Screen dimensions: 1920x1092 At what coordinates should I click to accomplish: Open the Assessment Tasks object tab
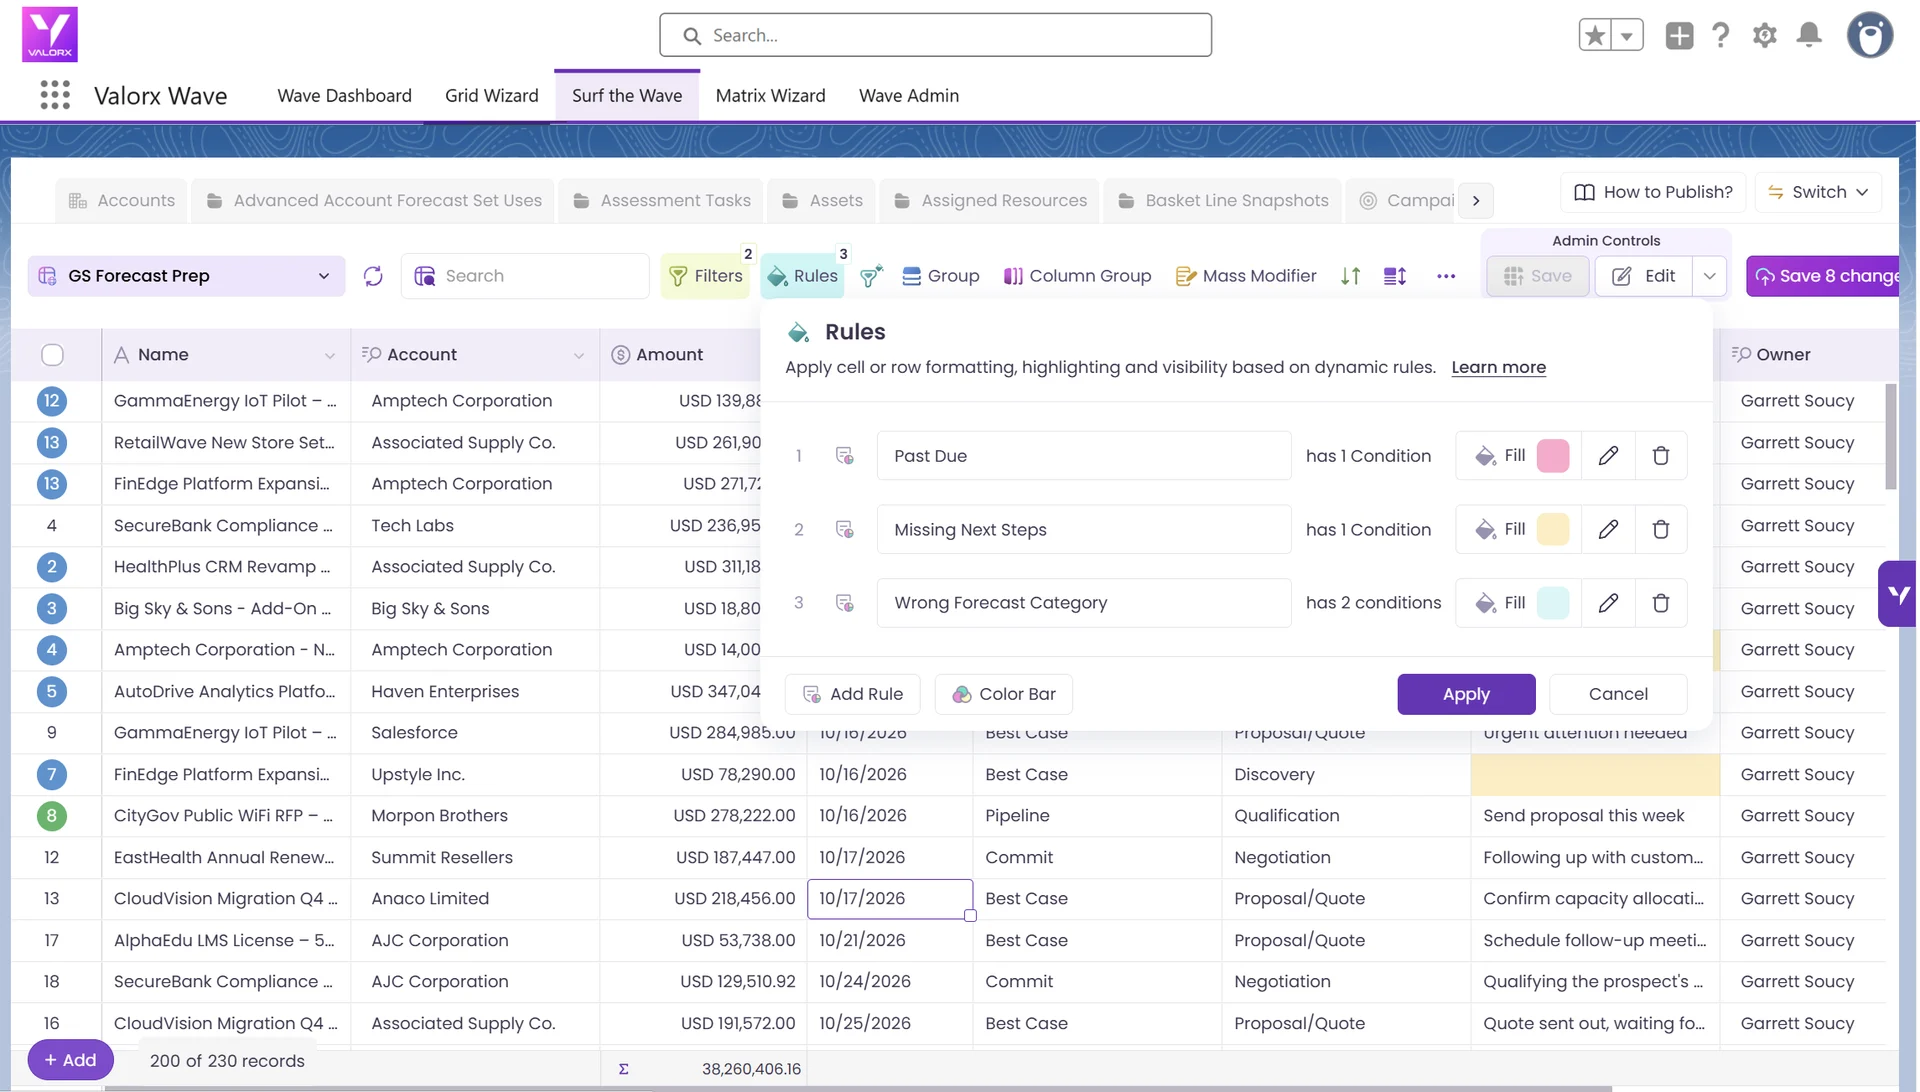662,201
